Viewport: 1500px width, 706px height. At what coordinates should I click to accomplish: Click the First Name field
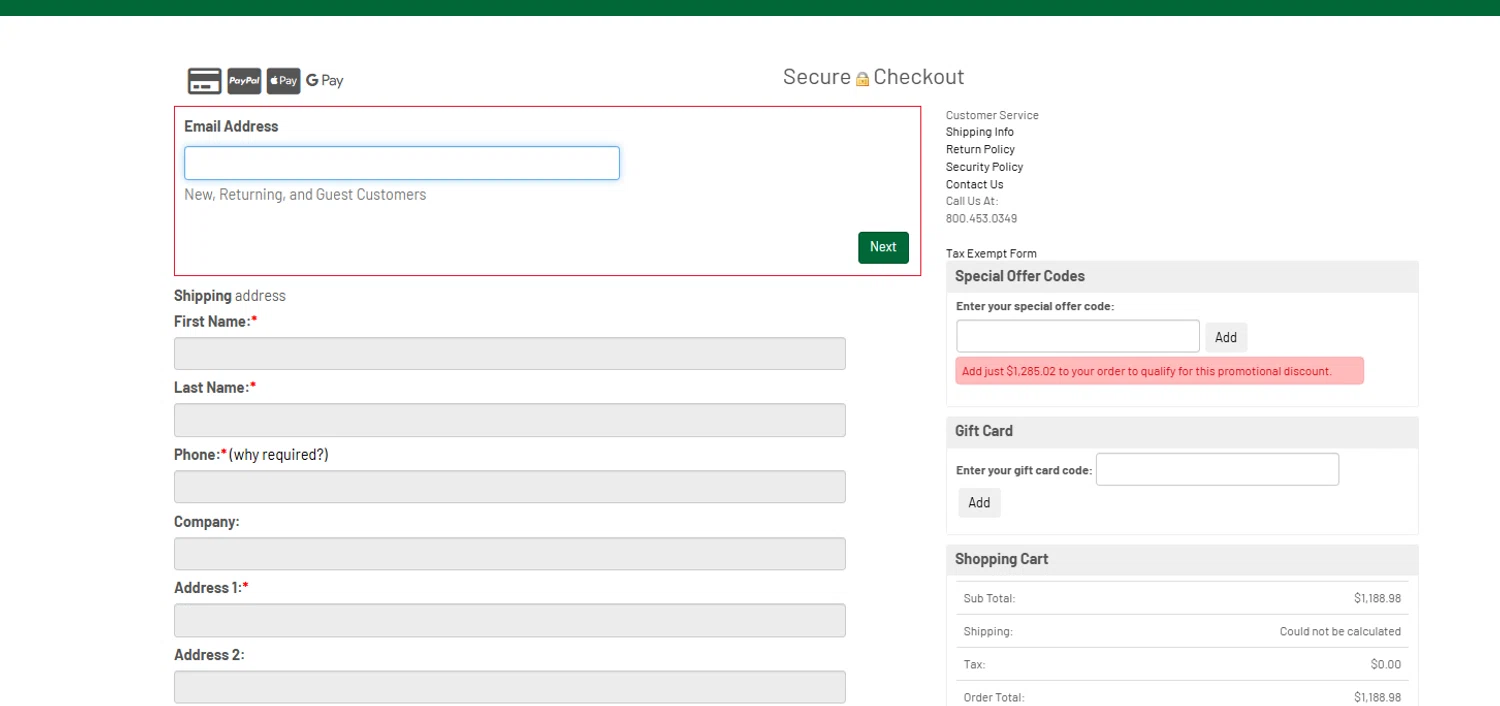(510, 353)
